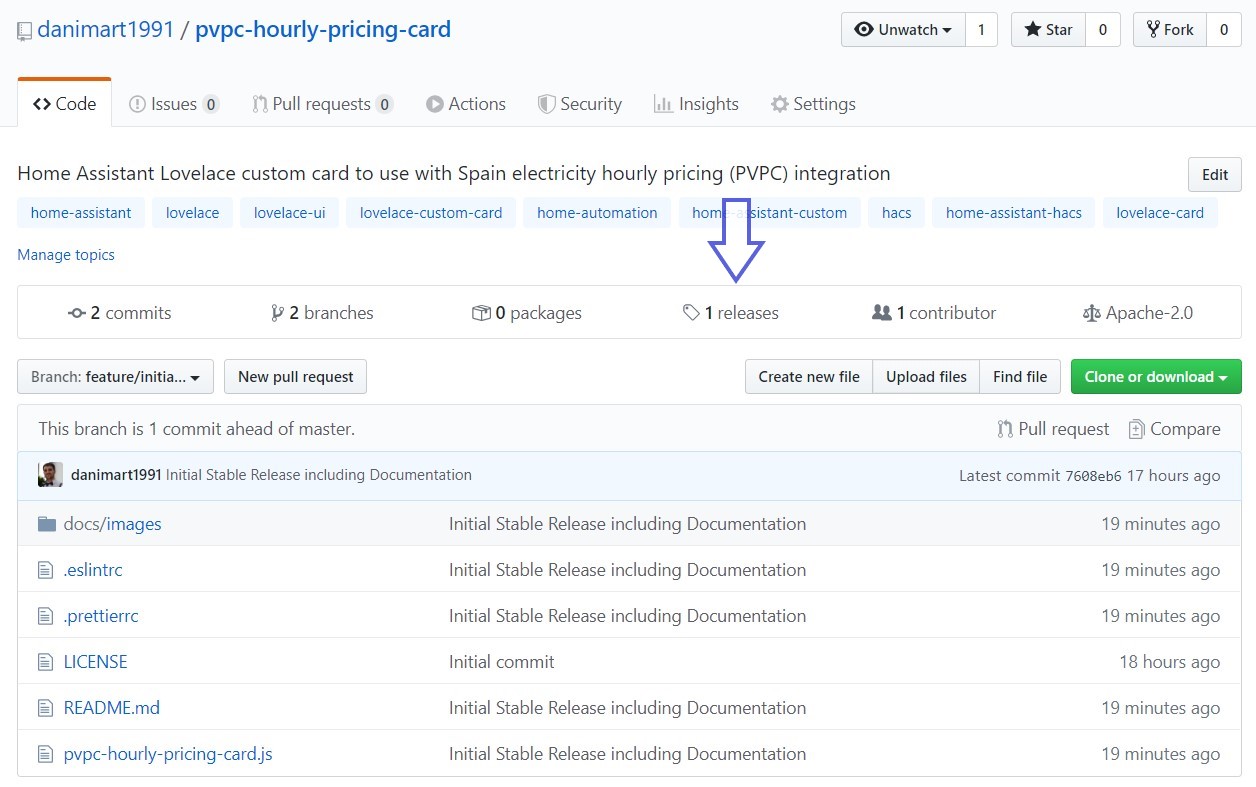
Task: Click the Manage topics link
Action: (66, 255)
